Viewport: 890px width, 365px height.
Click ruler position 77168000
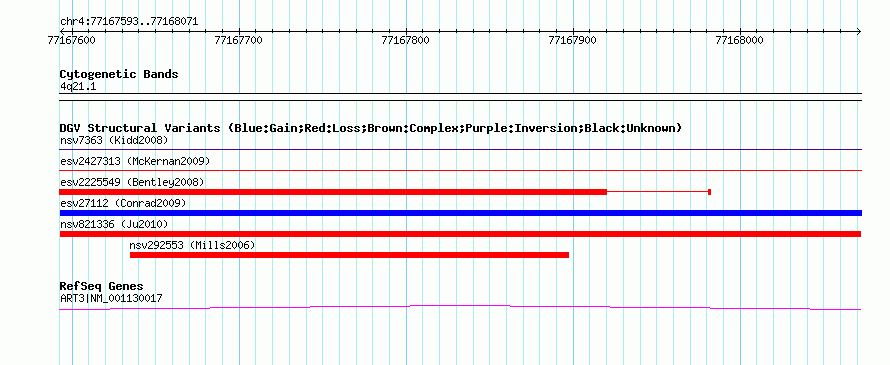[740, 40]
